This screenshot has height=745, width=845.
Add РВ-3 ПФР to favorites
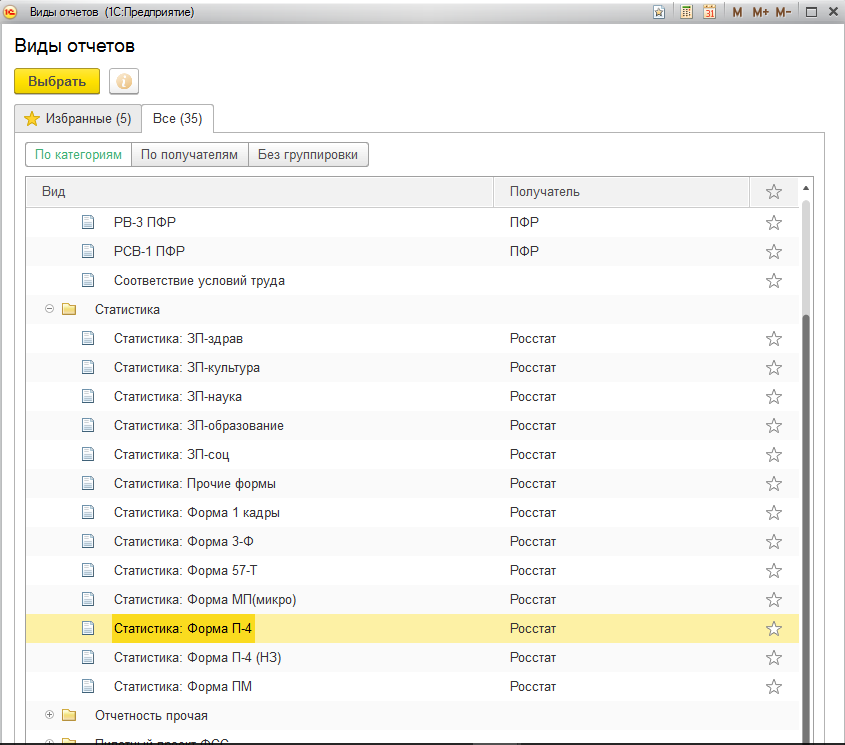point(774,223)
